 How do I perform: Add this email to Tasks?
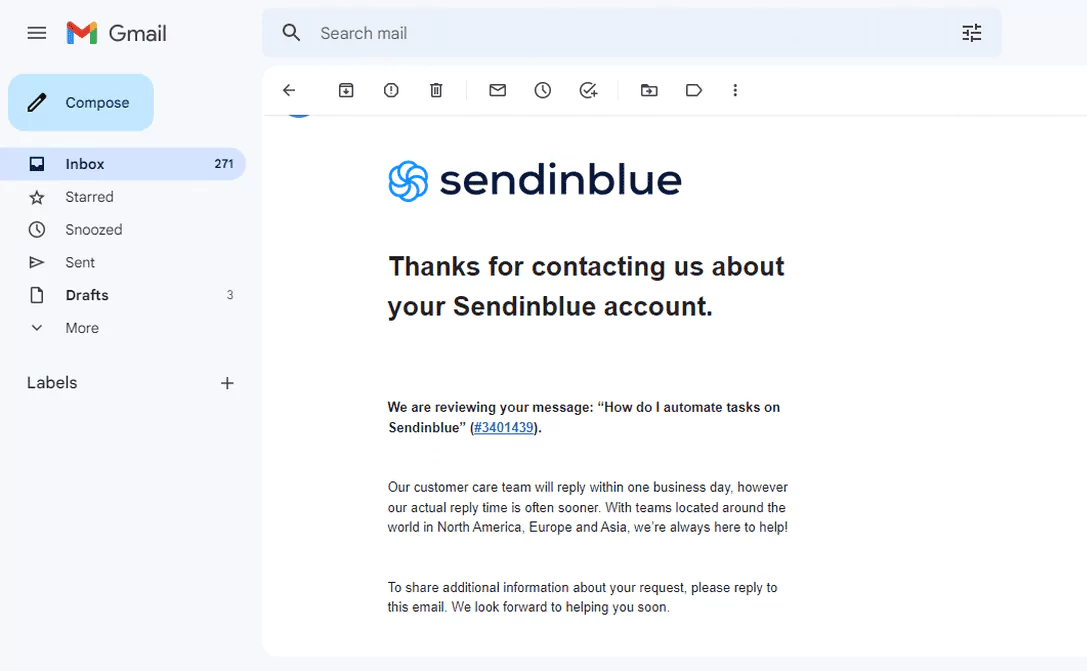(x=589, y=90)
